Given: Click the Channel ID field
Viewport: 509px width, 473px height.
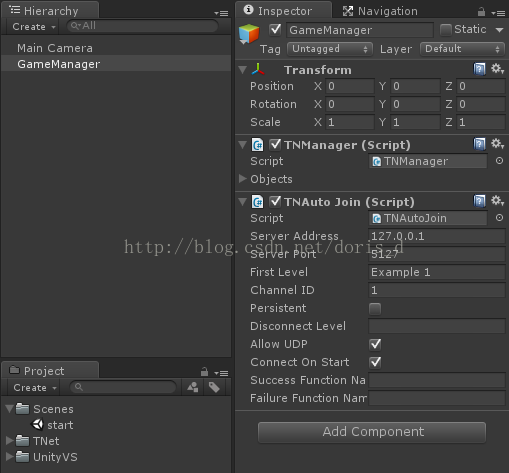Looking at the screenshot, I should tap(437, 290).
